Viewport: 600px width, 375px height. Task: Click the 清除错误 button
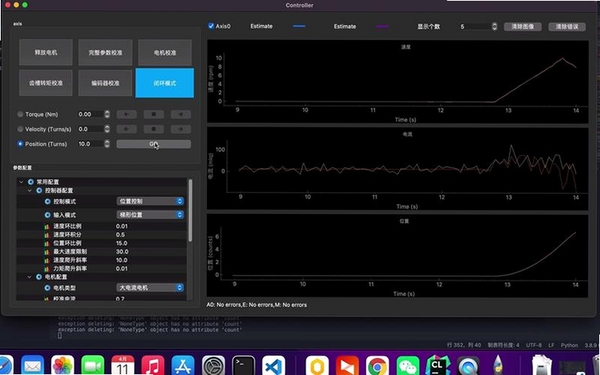point(567,26)
